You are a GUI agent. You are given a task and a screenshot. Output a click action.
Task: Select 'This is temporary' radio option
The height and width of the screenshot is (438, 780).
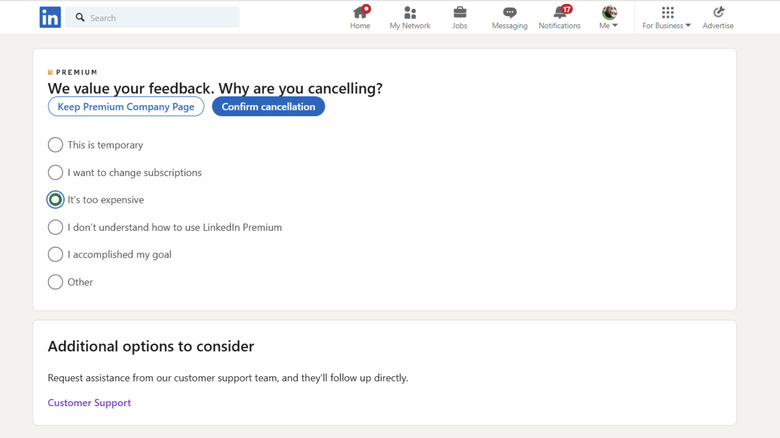coord(55,145)
